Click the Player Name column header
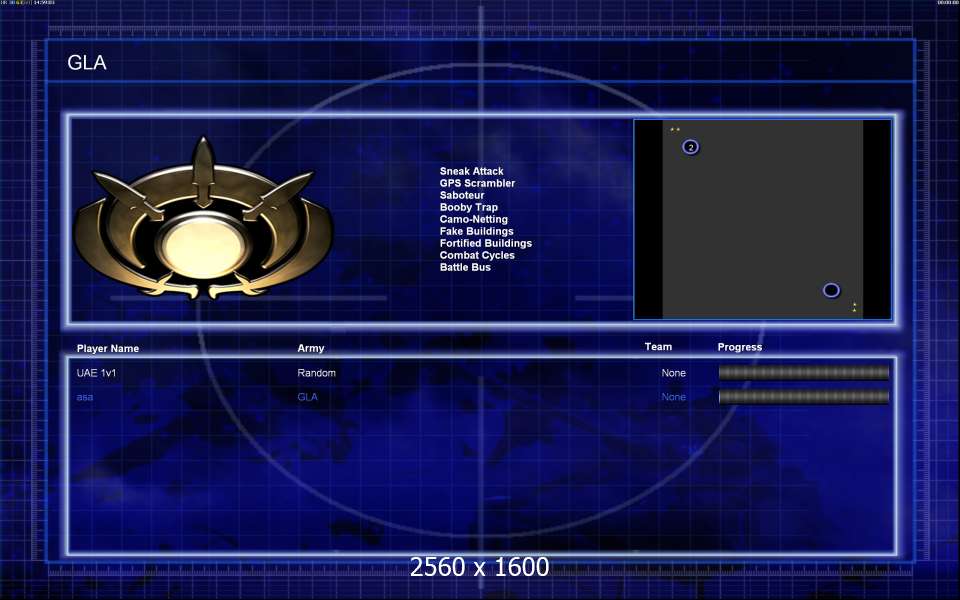960x600 pixels. pos(108,349)
